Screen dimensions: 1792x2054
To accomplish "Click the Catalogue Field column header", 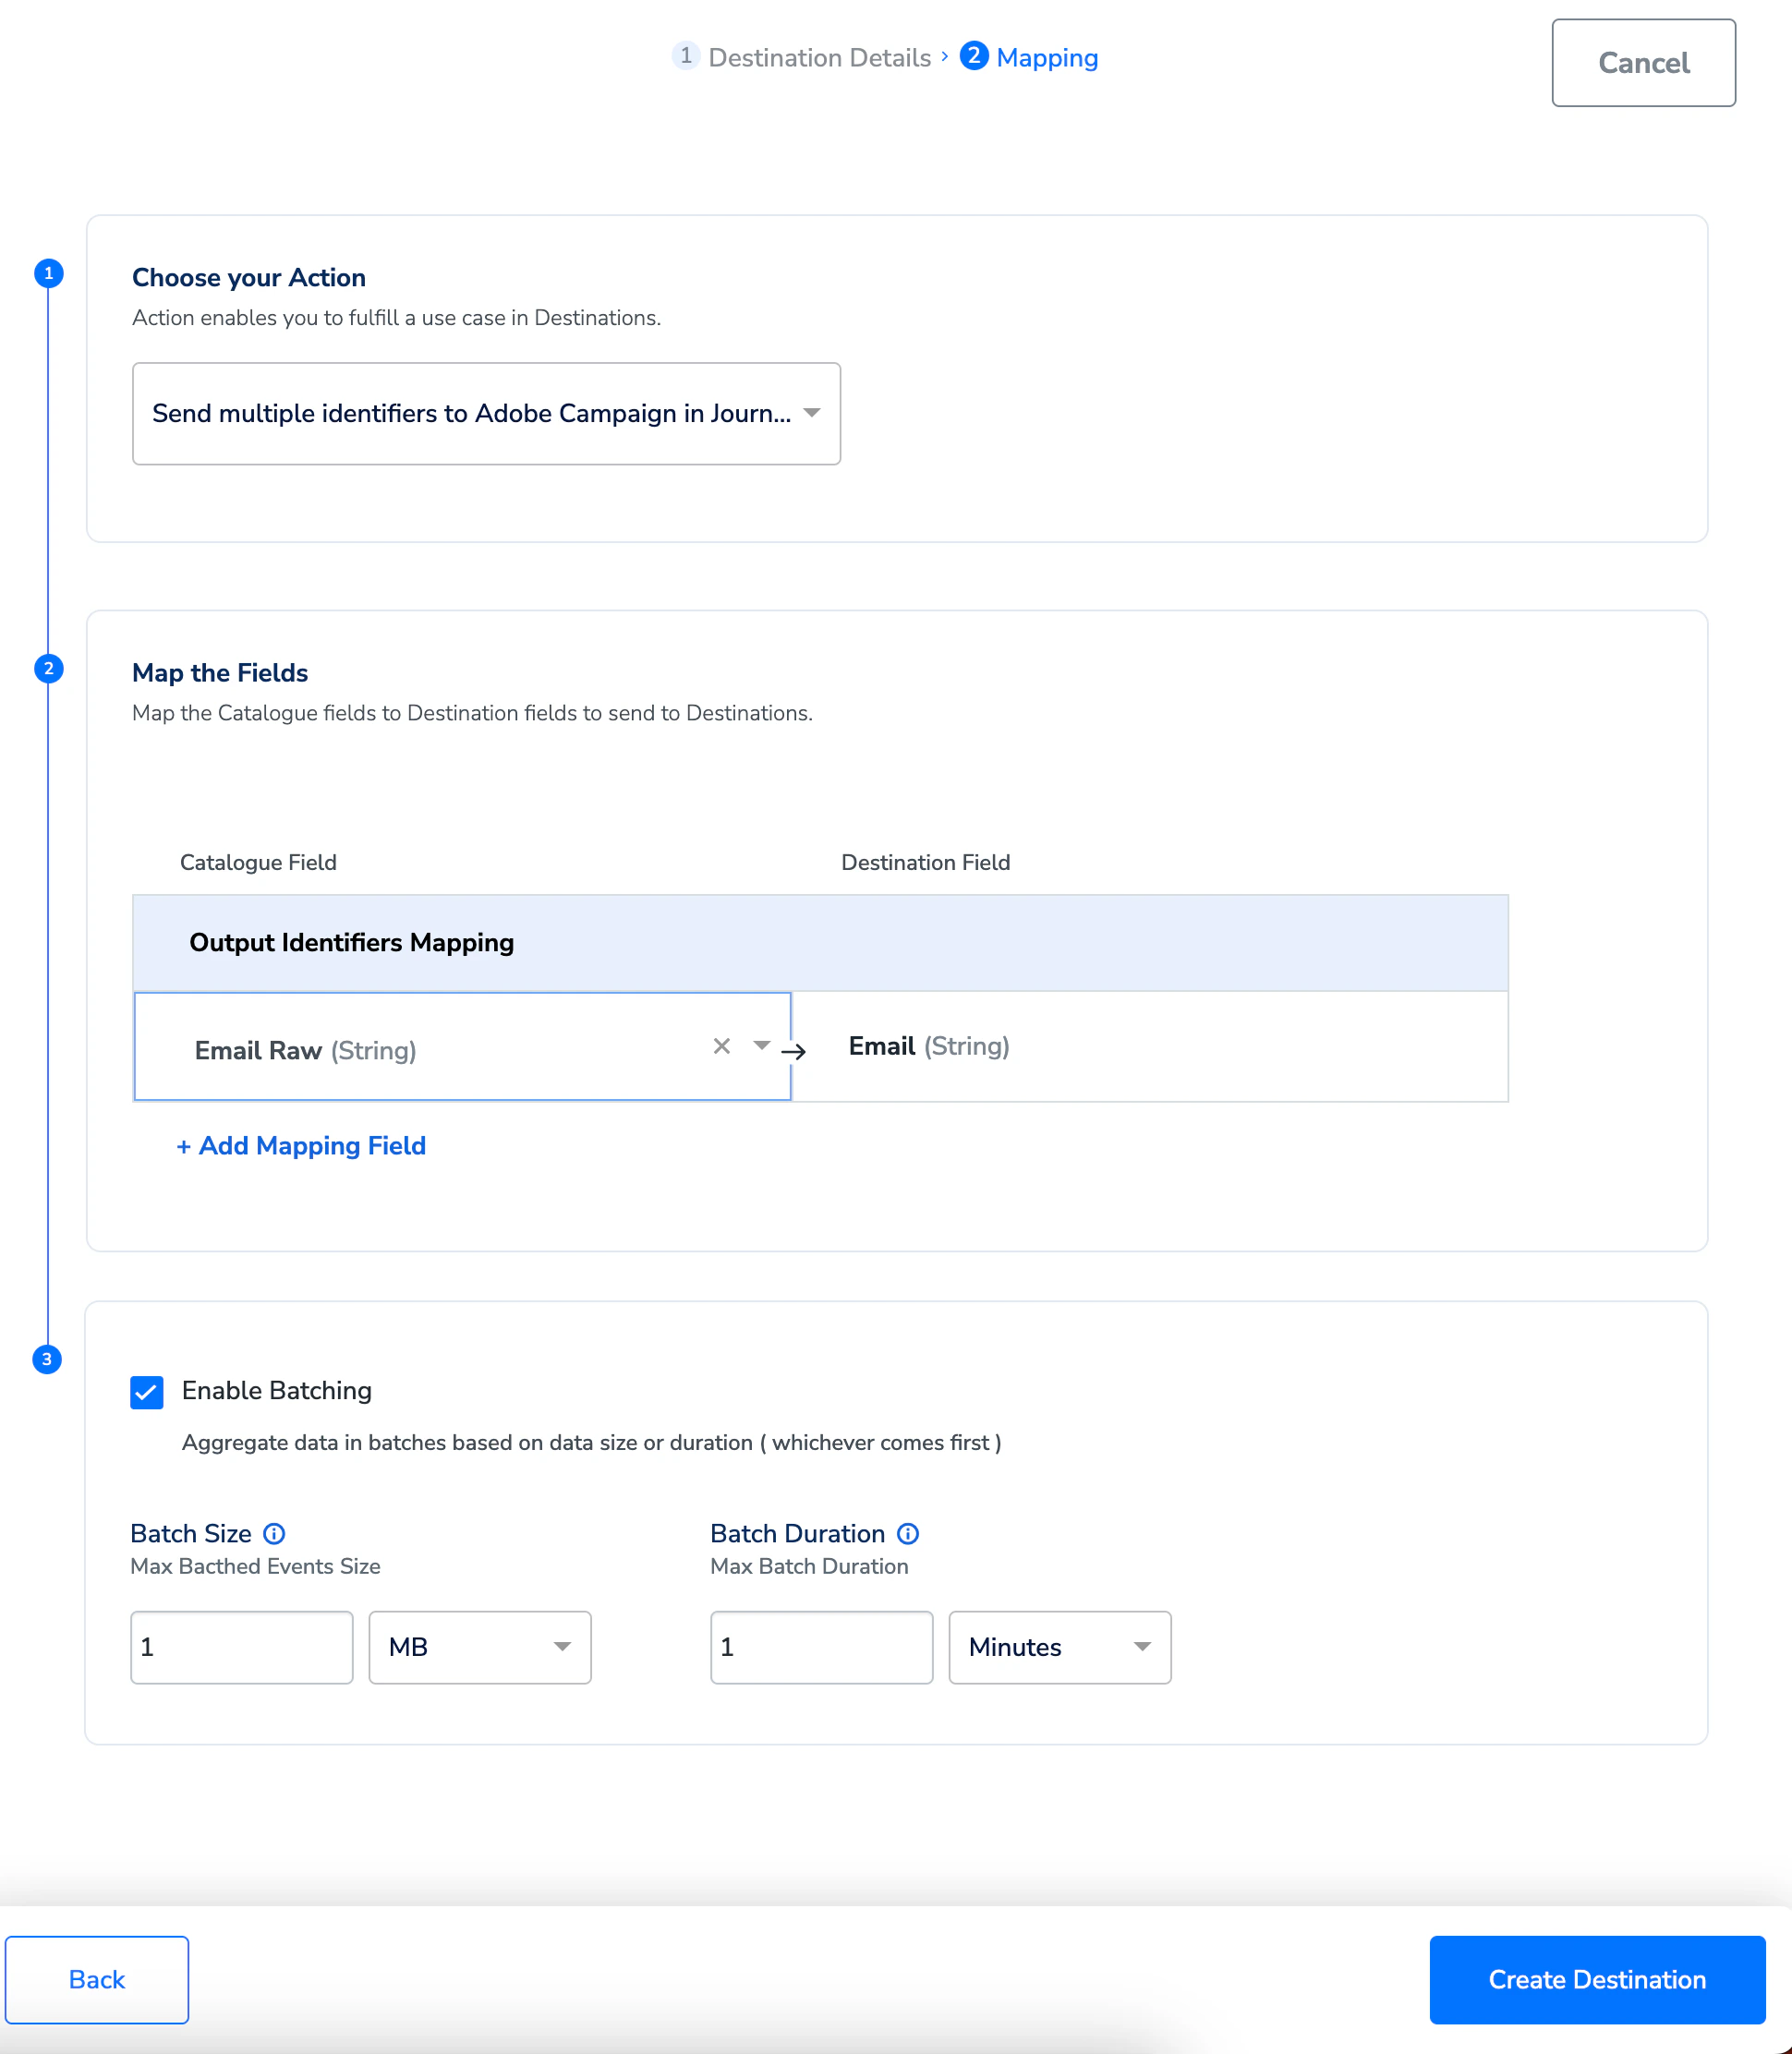I will 258,862.
